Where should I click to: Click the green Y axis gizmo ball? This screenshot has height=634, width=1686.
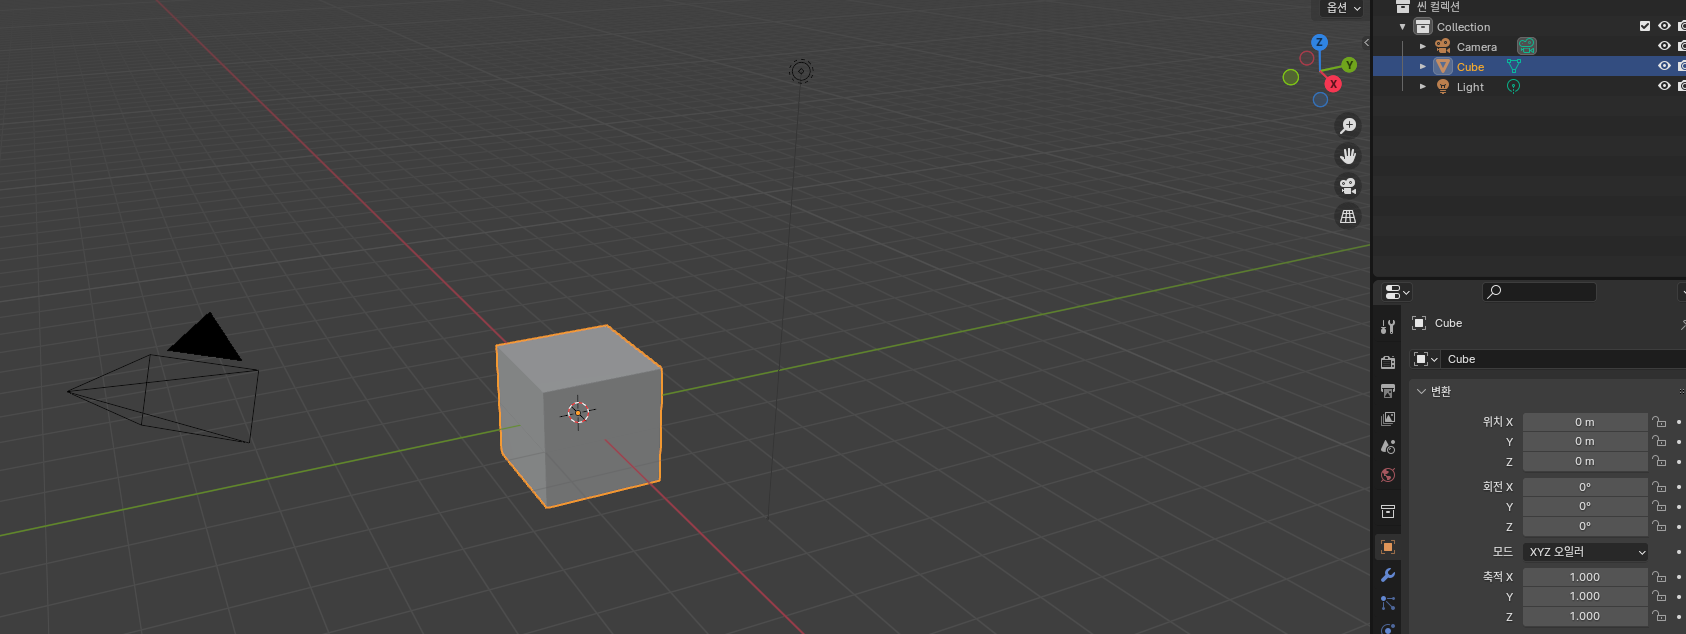(1349, 65)
